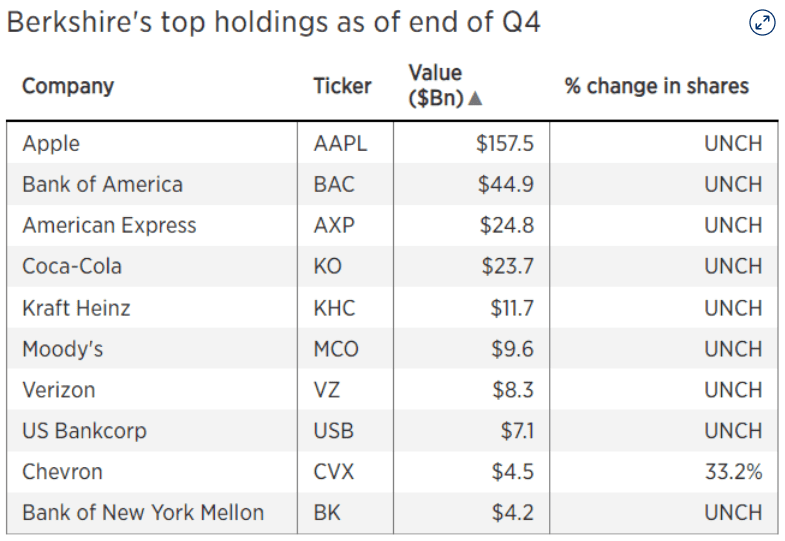The height and width of the screenshot is (541, 785).
Task: Click the expand table fullscreen icon
Action: click(x=762, y=23)
